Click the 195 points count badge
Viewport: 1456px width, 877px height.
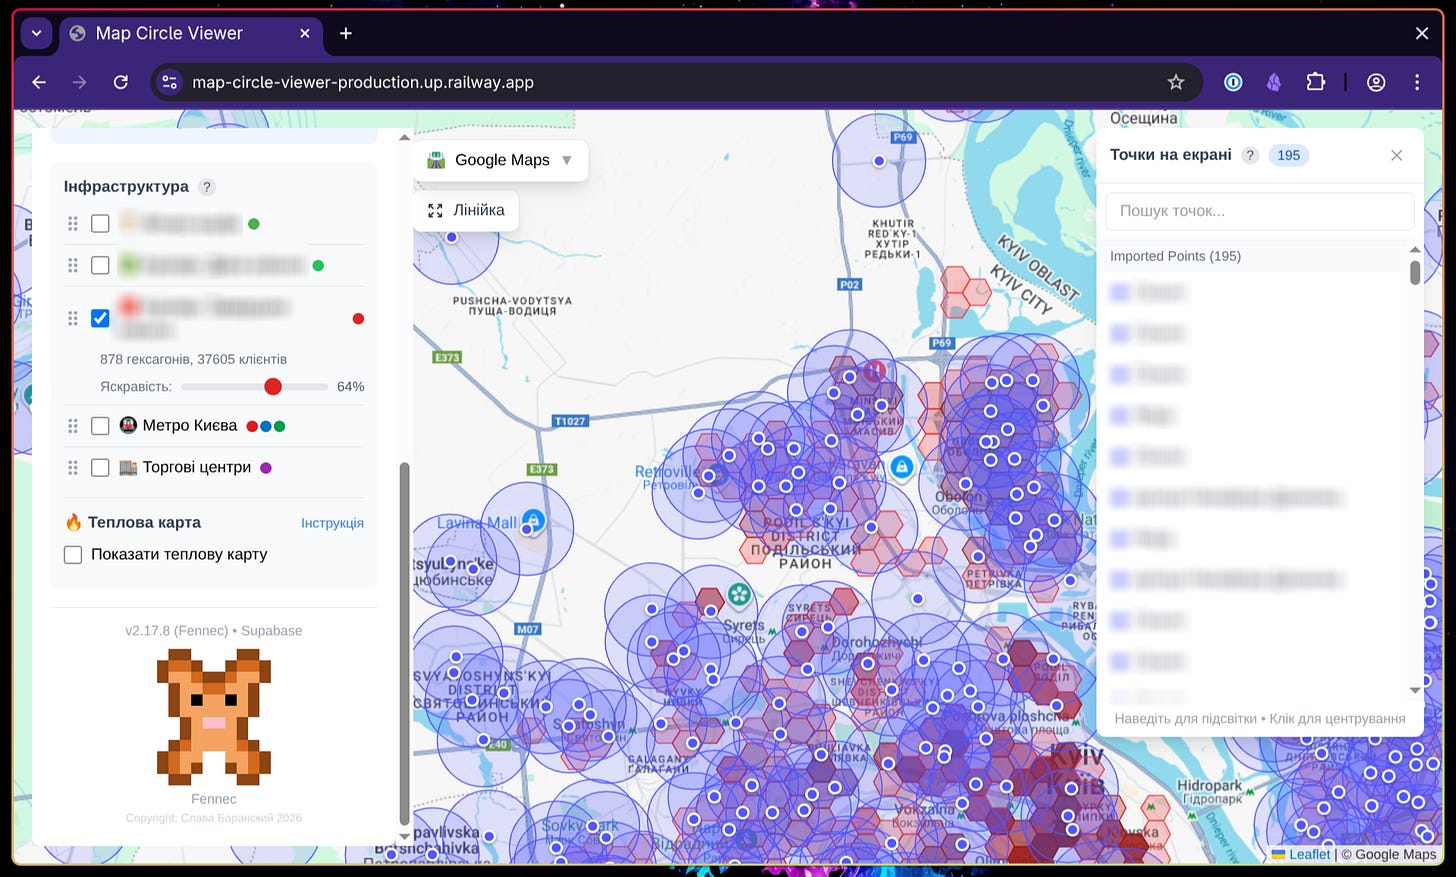pos(1289,155)
